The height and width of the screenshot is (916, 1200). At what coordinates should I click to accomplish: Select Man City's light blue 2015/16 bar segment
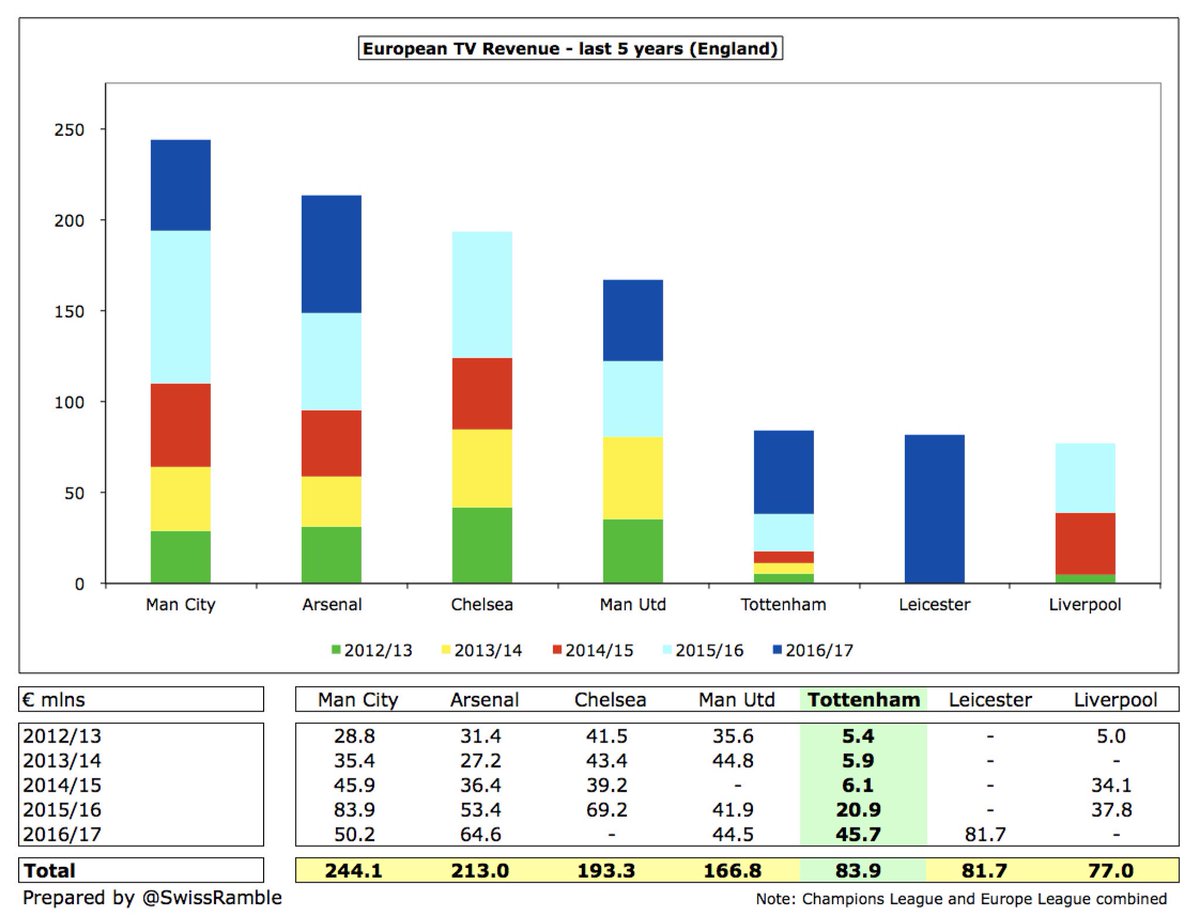(x=181, y=307)
